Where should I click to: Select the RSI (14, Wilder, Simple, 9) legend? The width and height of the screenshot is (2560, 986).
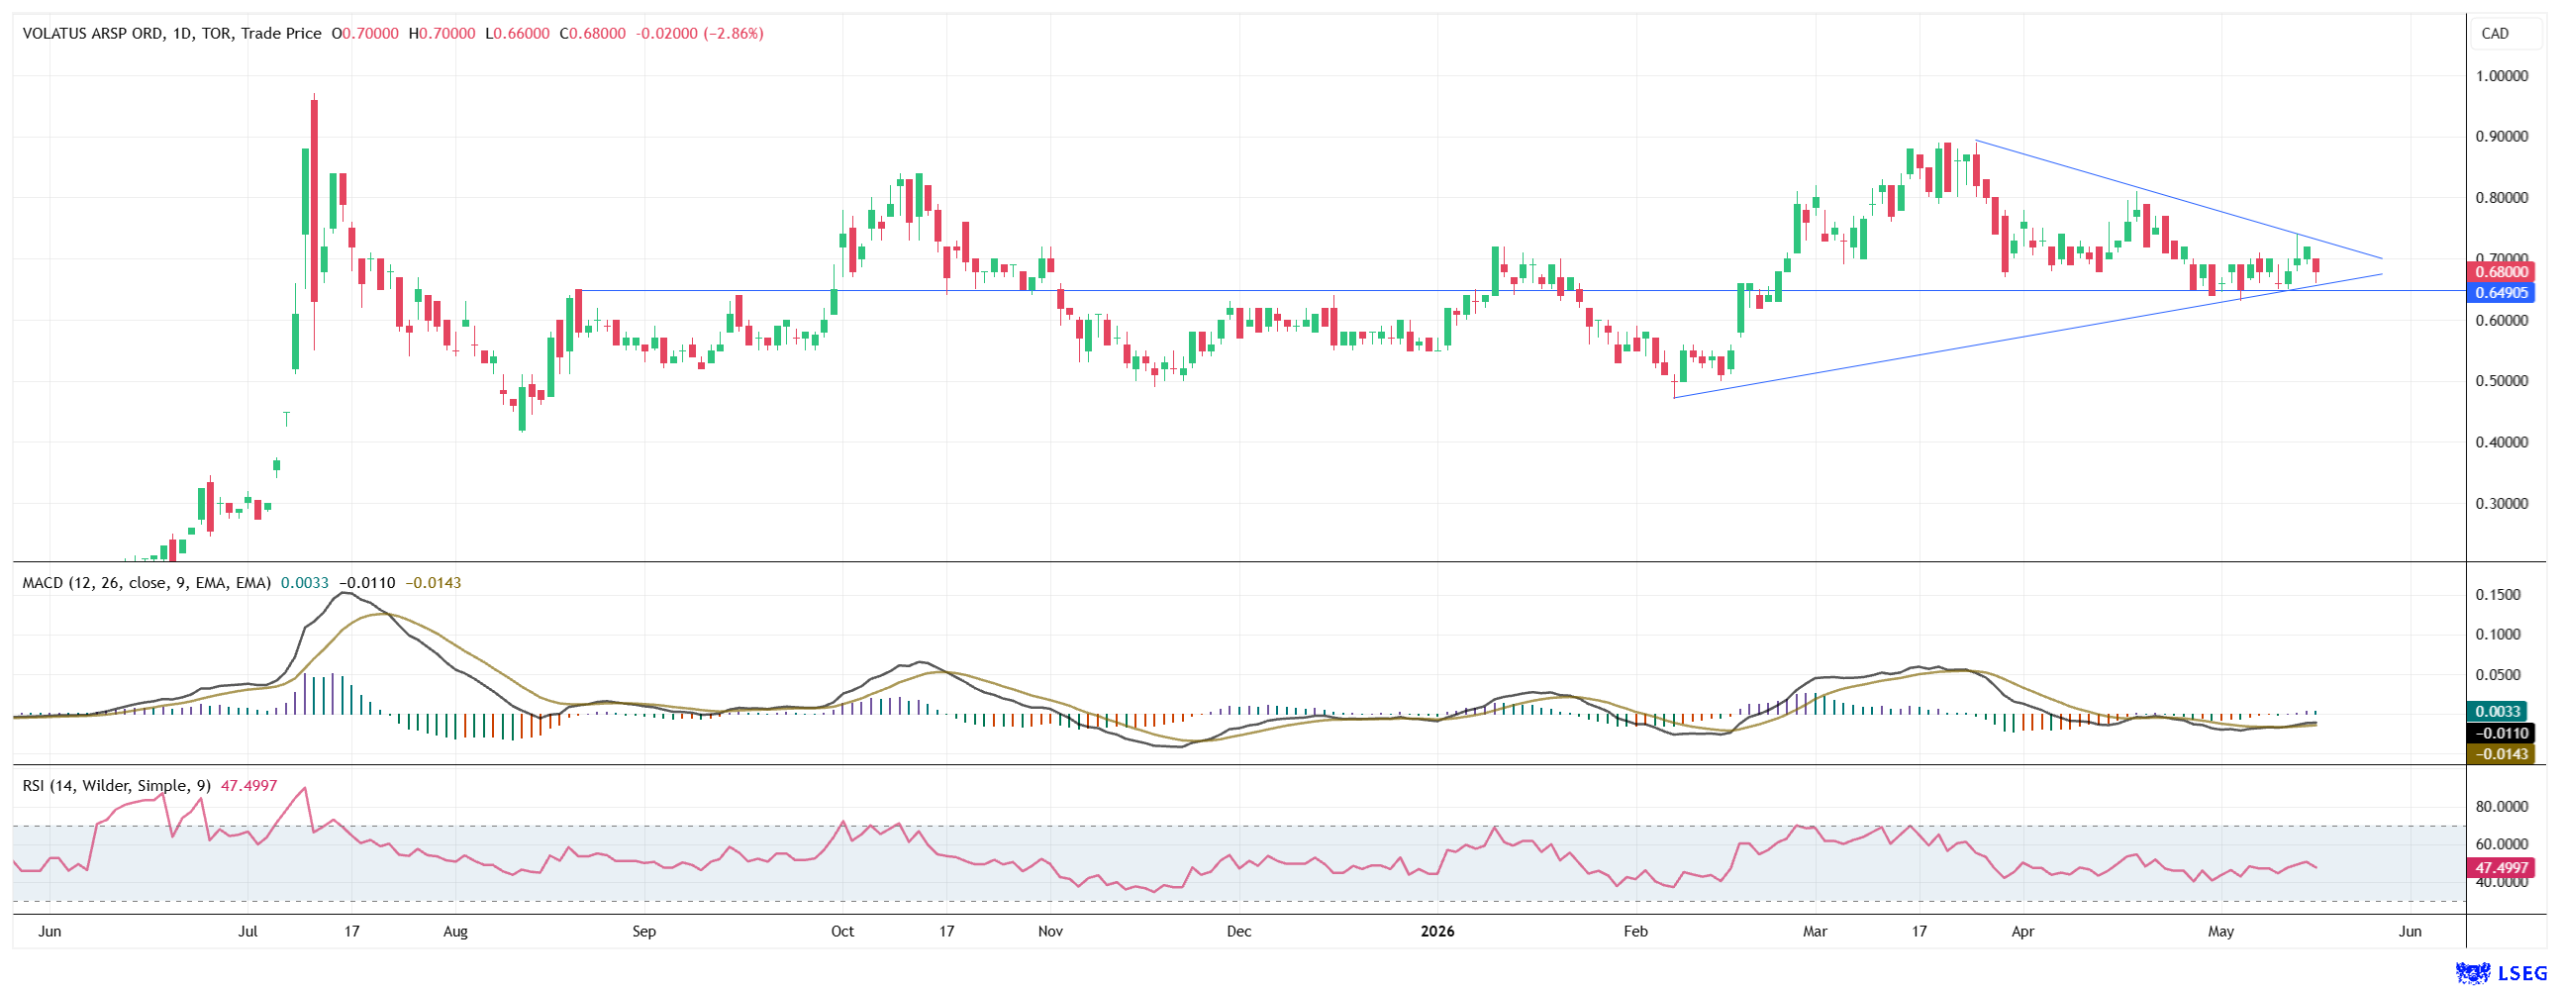(x=117, y=786)
